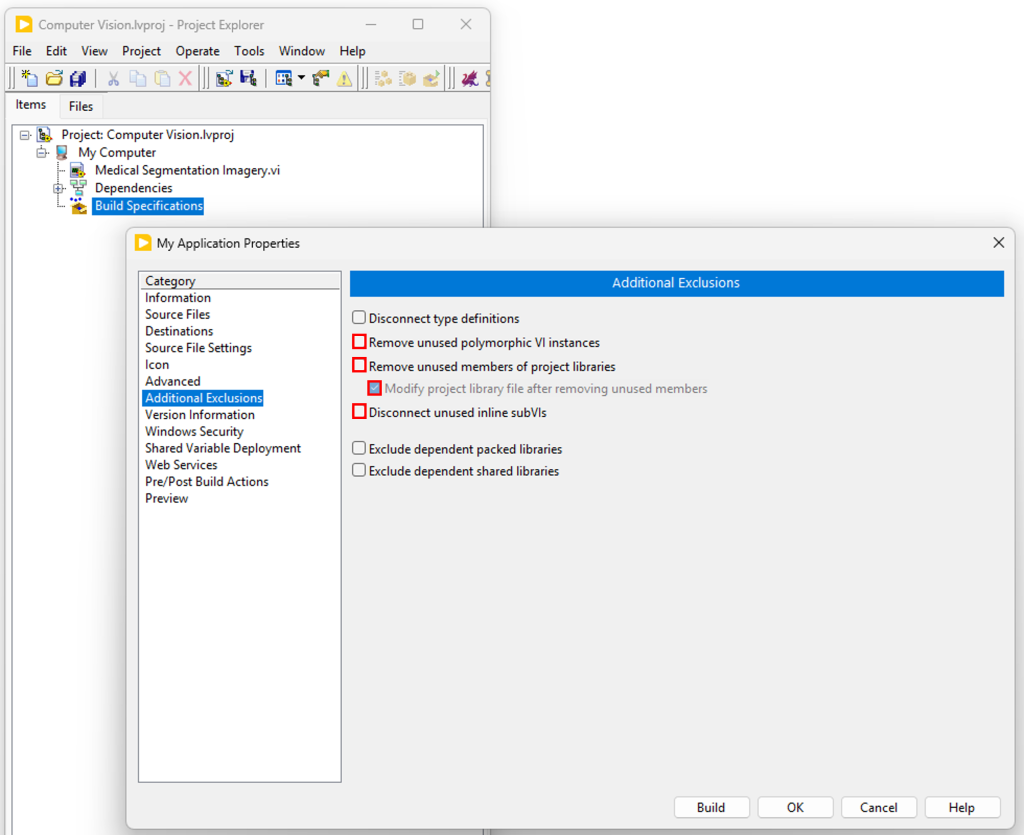Open the View menu
Viewport: 1024px width, 835px height.
(94, 51)
